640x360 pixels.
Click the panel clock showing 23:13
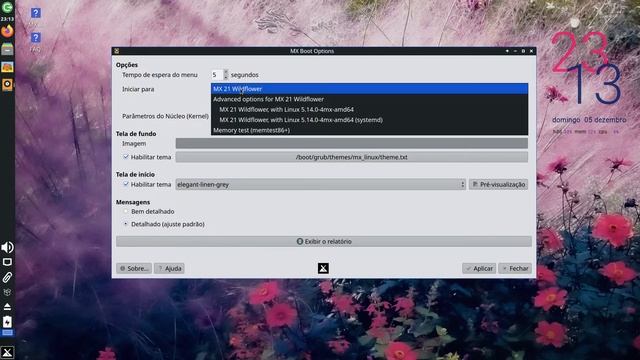(x=7, y=19)
